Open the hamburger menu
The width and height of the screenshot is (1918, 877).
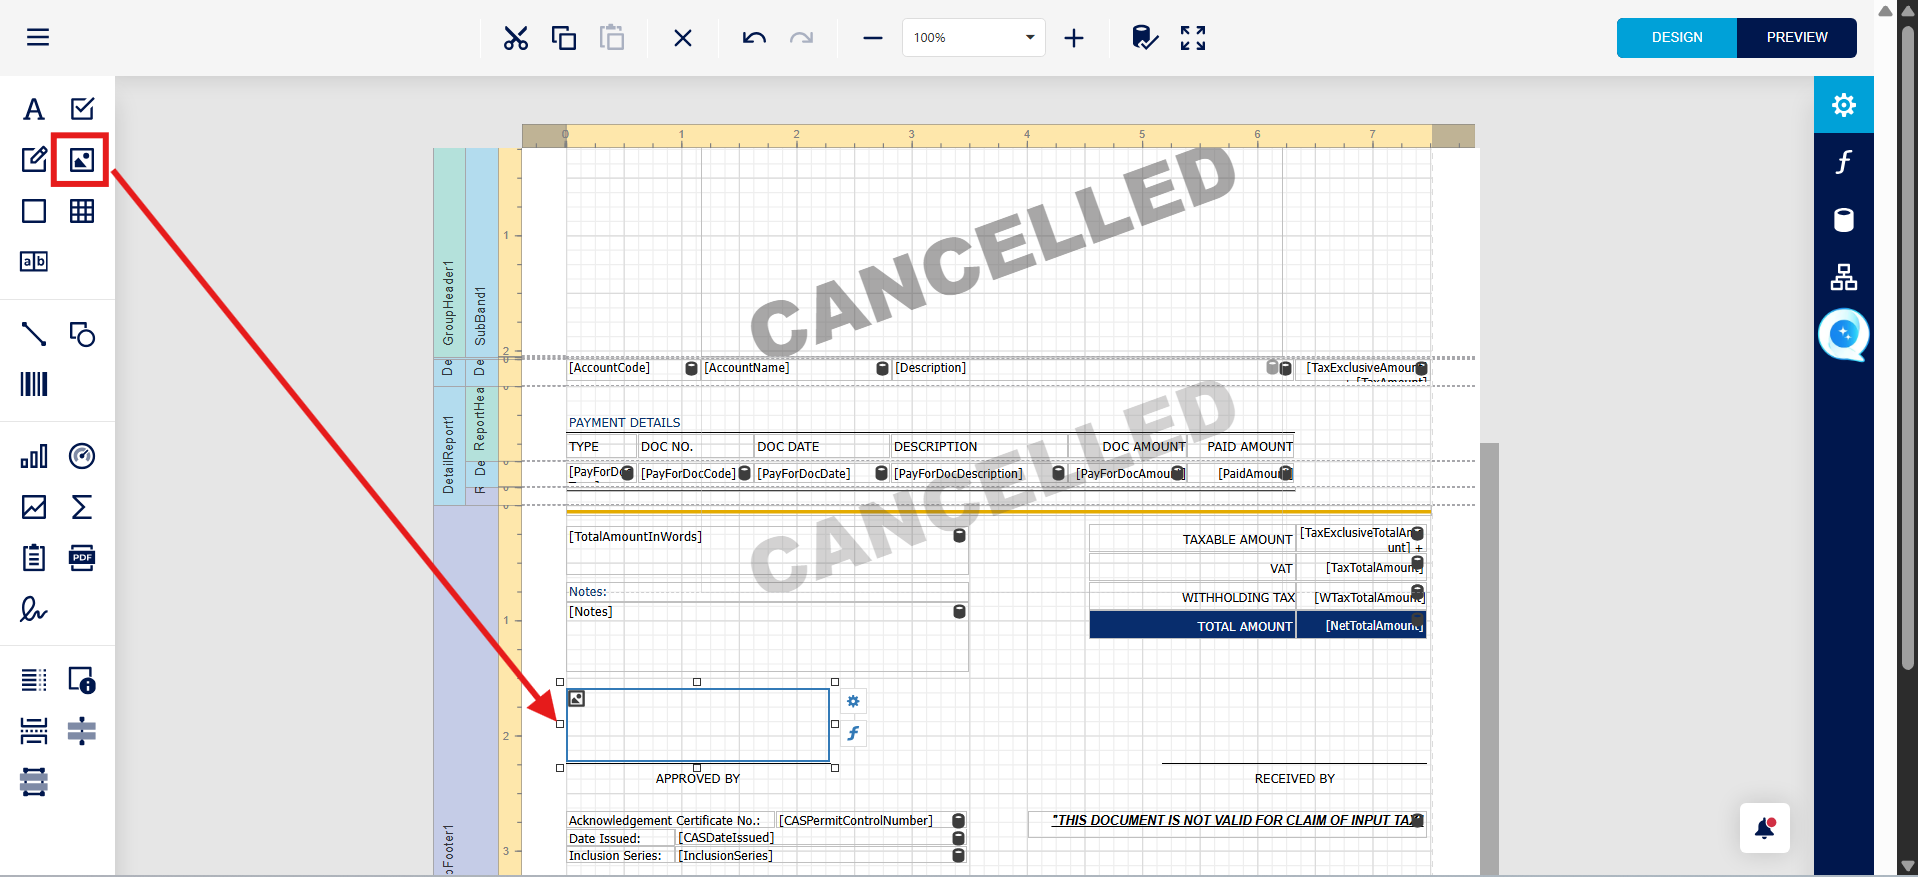[x=38, y=38]
